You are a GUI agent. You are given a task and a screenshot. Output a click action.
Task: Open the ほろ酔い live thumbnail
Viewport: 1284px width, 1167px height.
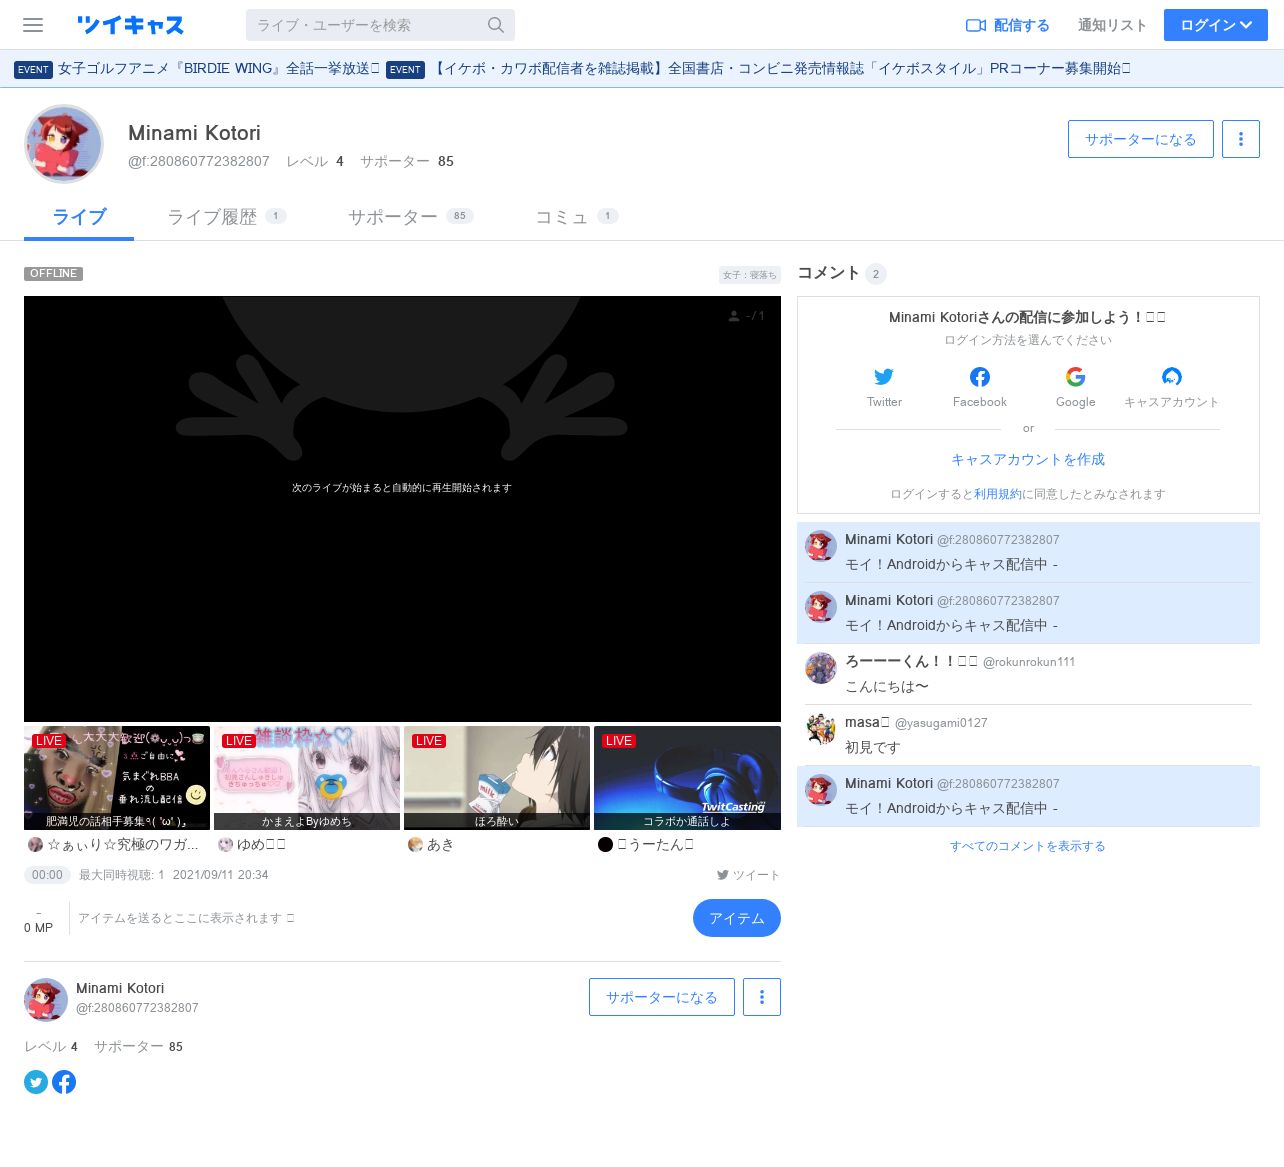click(x=497, y=777)
